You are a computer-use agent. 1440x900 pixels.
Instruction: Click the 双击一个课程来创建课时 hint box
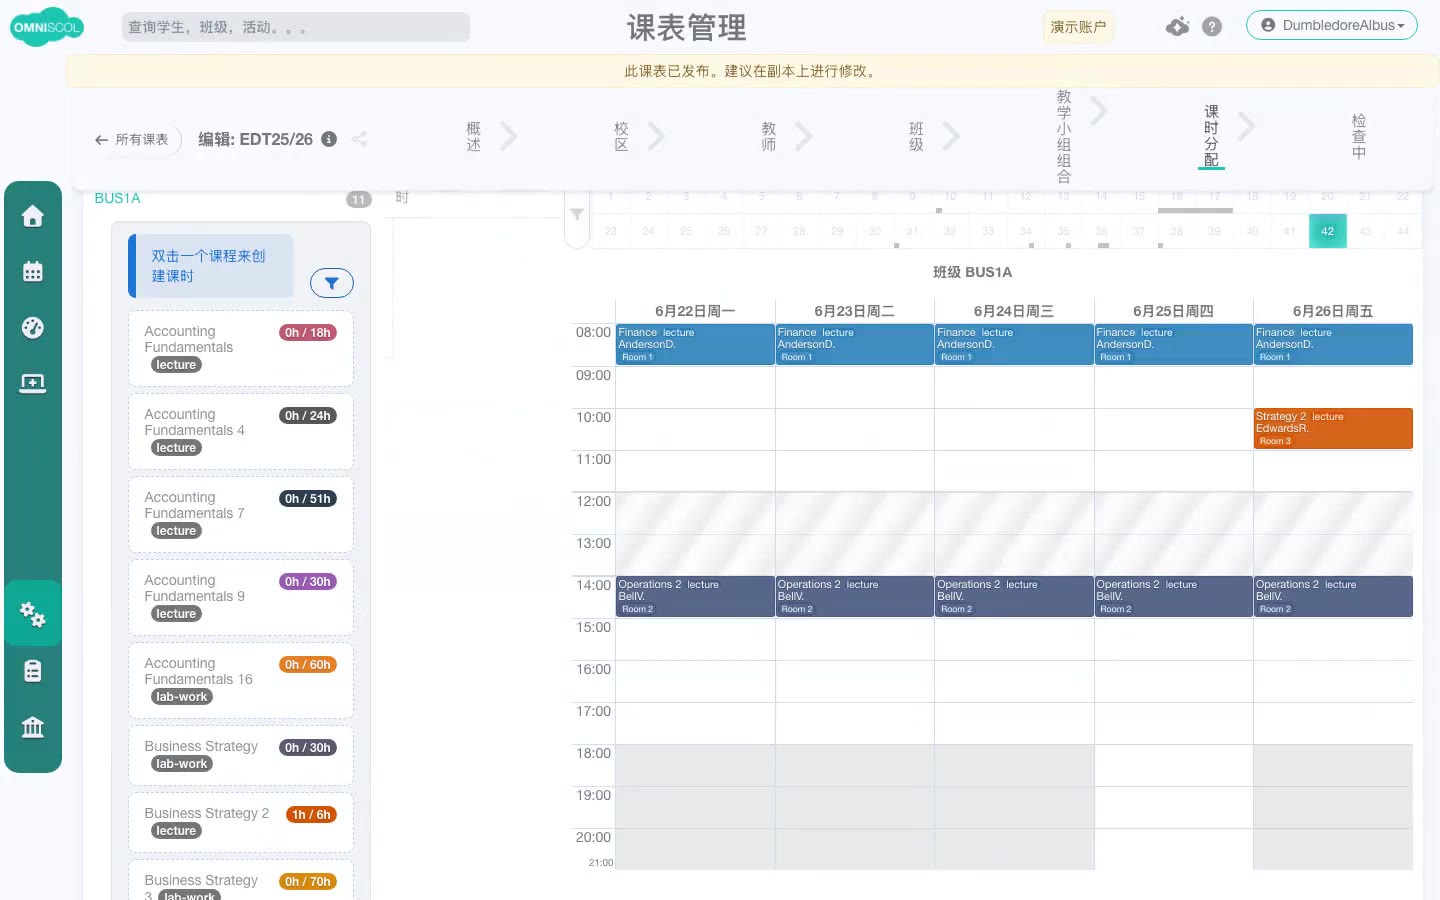pyautogui.click(x=211, y=266)
